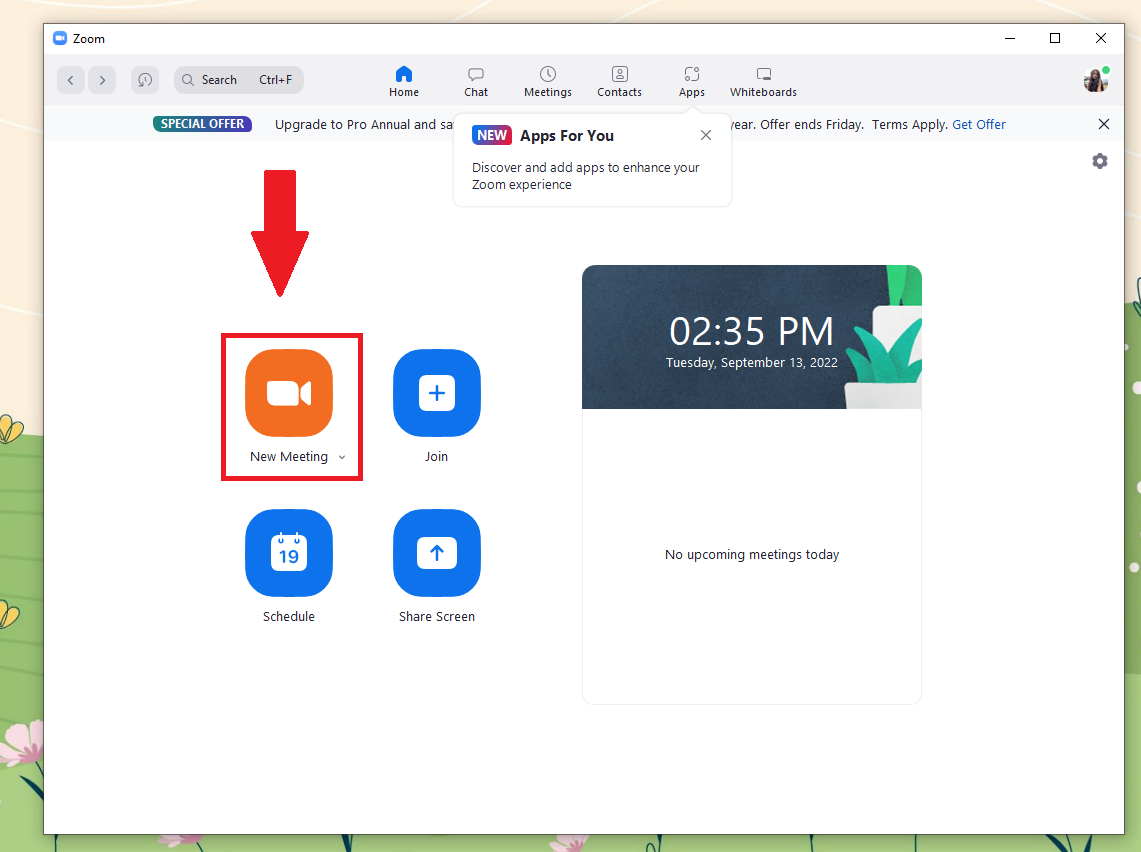Click the clock banner showing 02:35 PM
This screenshot has width=1141, height=852.
(x=752, y=337)
